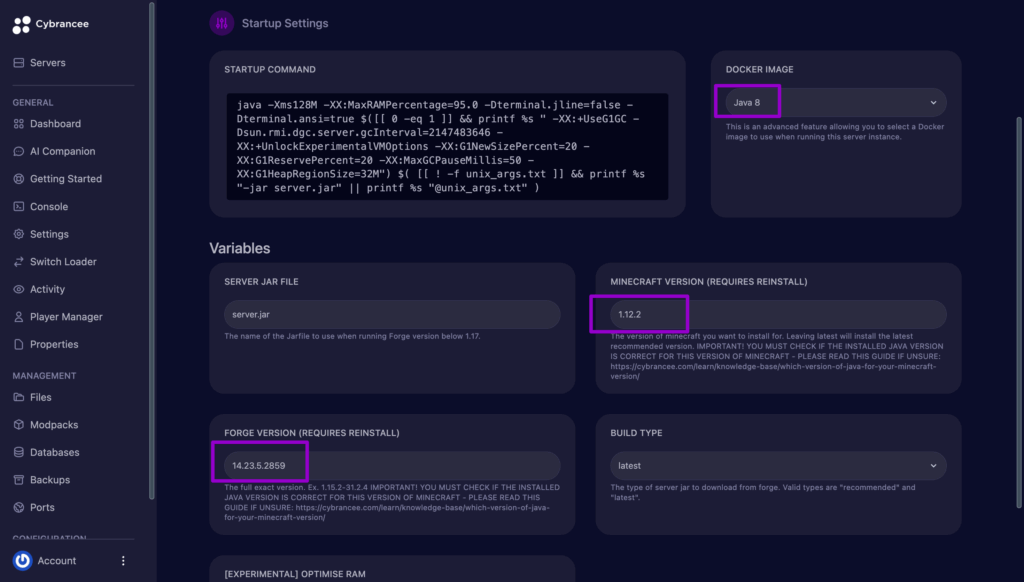
Task: Click the Cybrancee brand name
Action: (x=62, y=24)
